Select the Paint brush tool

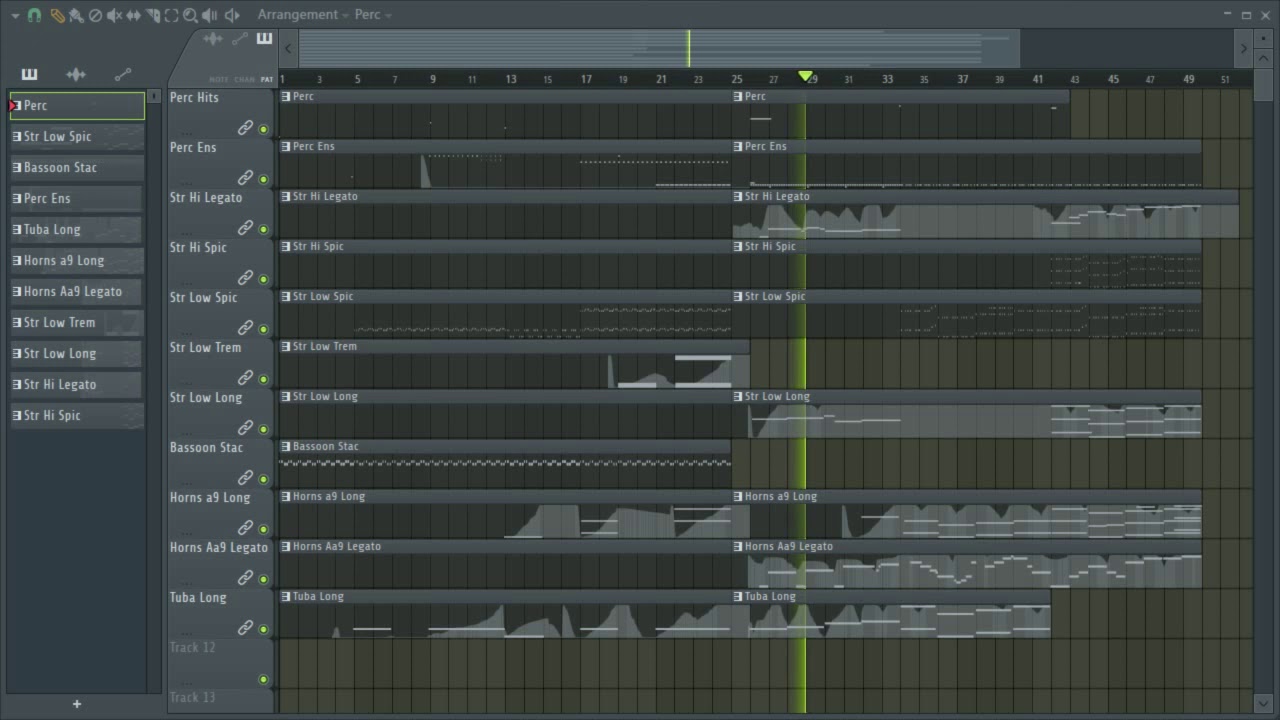coord(76,15)
